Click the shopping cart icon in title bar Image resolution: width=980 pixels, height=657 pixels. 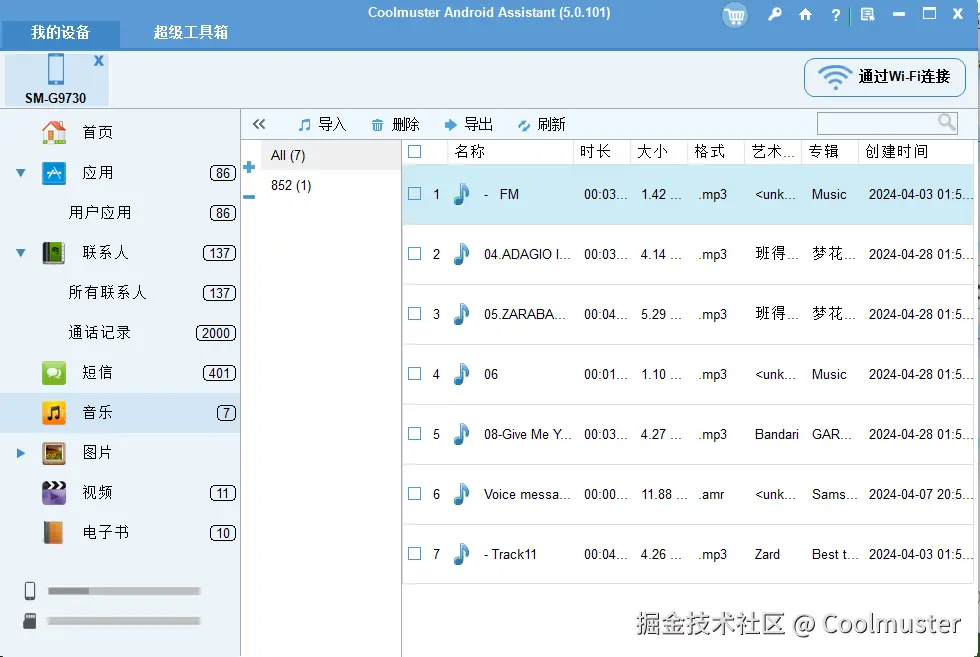(734, 16)
